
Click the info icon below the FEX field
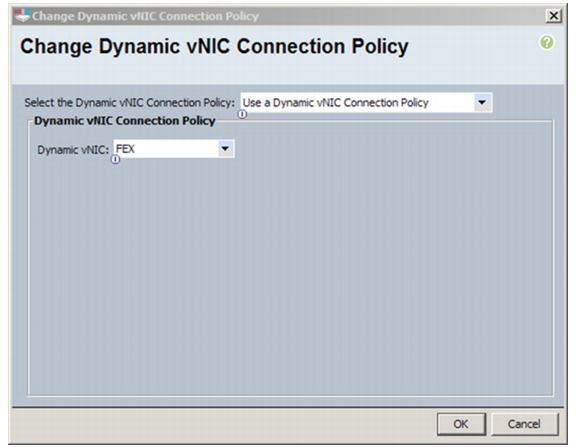115,160
